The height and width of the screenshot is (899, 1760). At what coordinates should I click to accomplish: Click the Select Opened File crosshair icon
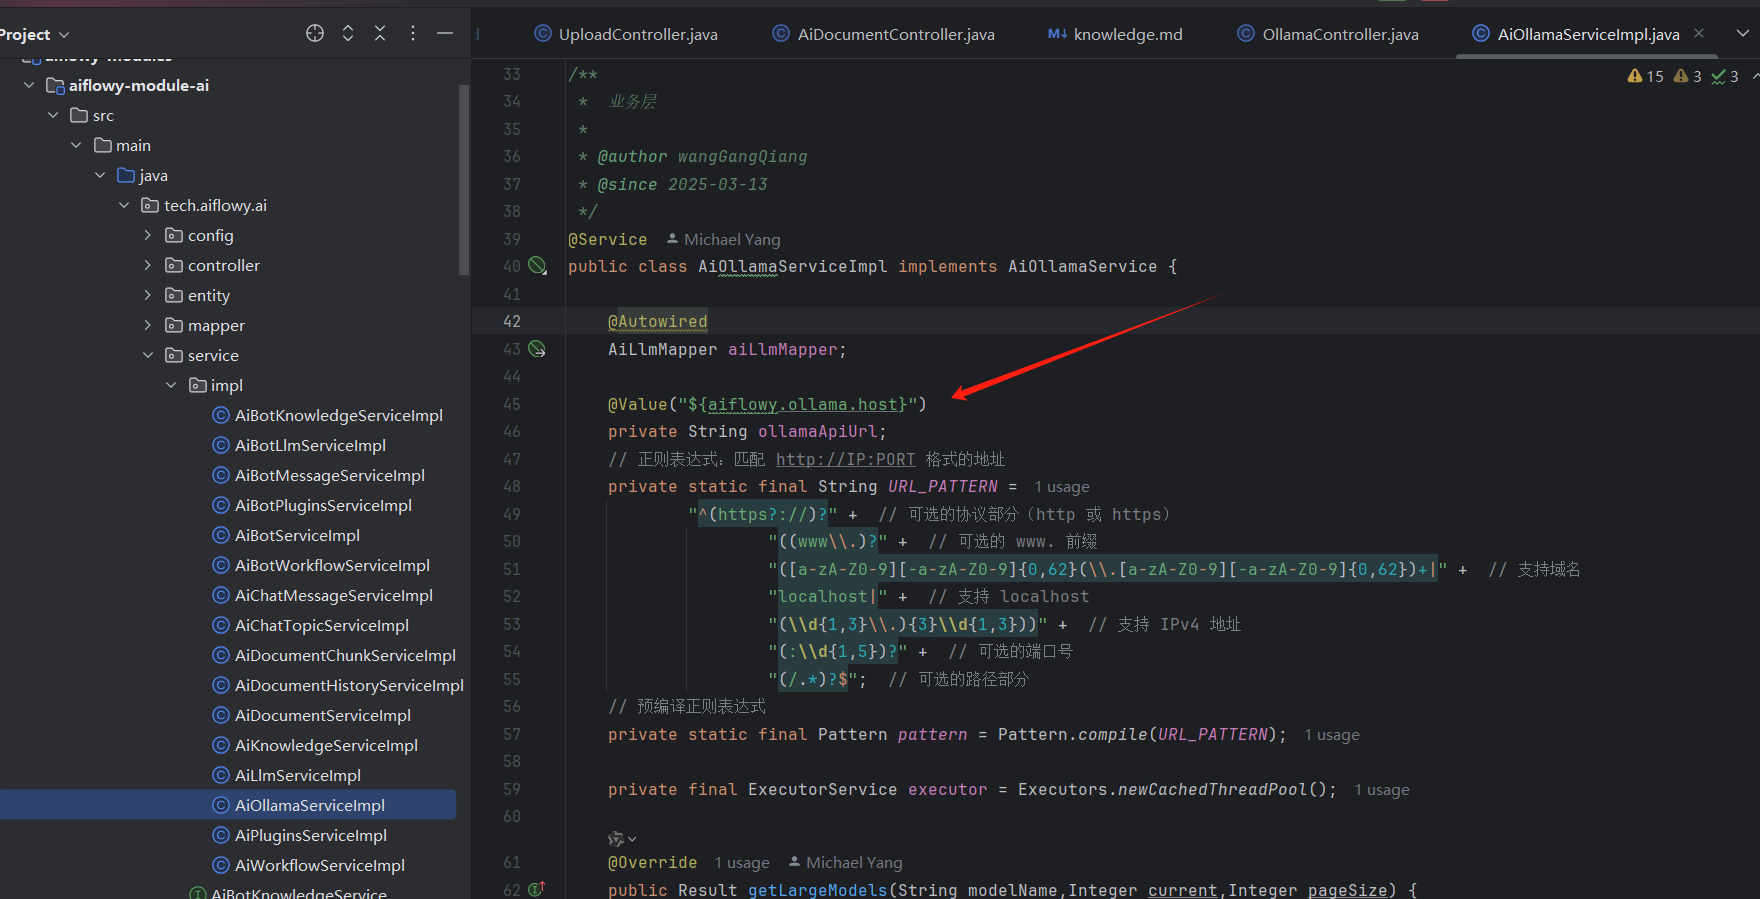tap(315, 33)
